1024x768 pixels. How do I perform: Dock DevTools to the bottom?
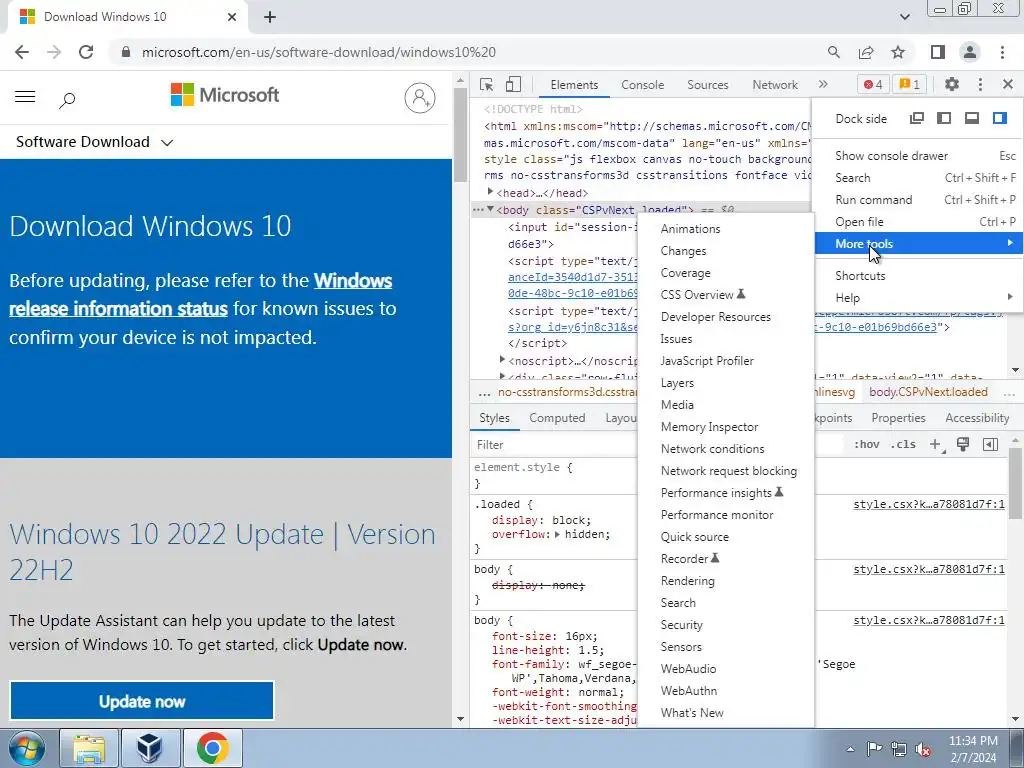click(x=972, y=118)
